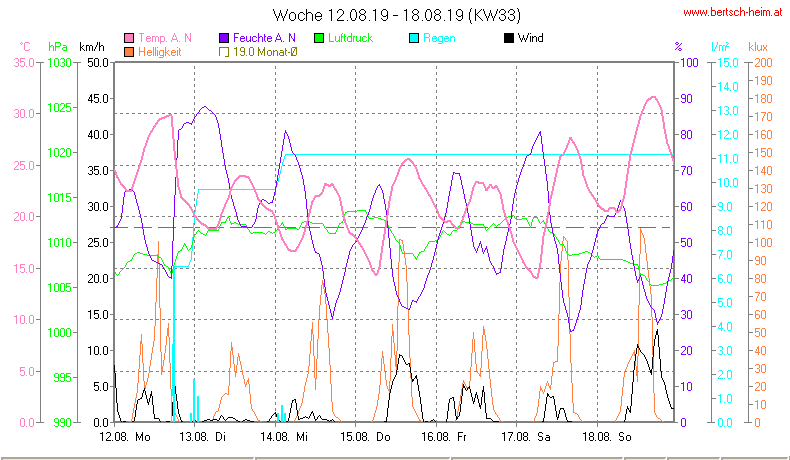The width and height of the screenshot is (790, 460).
Task: Click the 18.08. So date label
Action: pyautogui.click(x=607, y=437)
